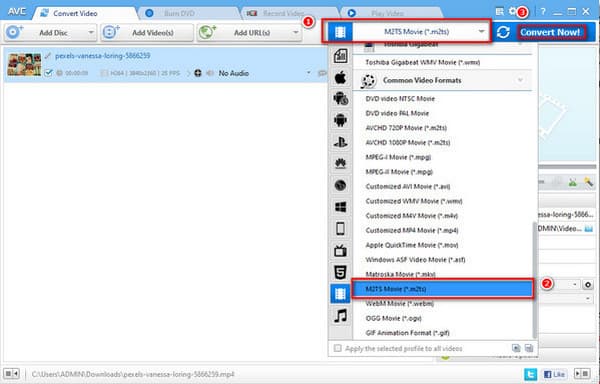Click the format list vertical scrollbar
The height and width of the screenshot is (384, 600).
pyautogui.click(x=535, y=280)
